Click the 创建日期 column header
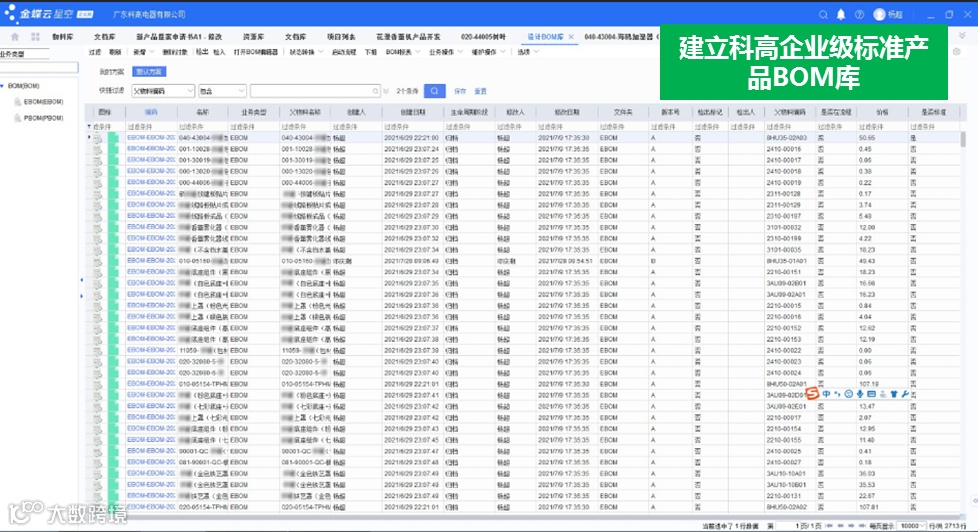Screen dimensions: 978x532 click(412, 112)
